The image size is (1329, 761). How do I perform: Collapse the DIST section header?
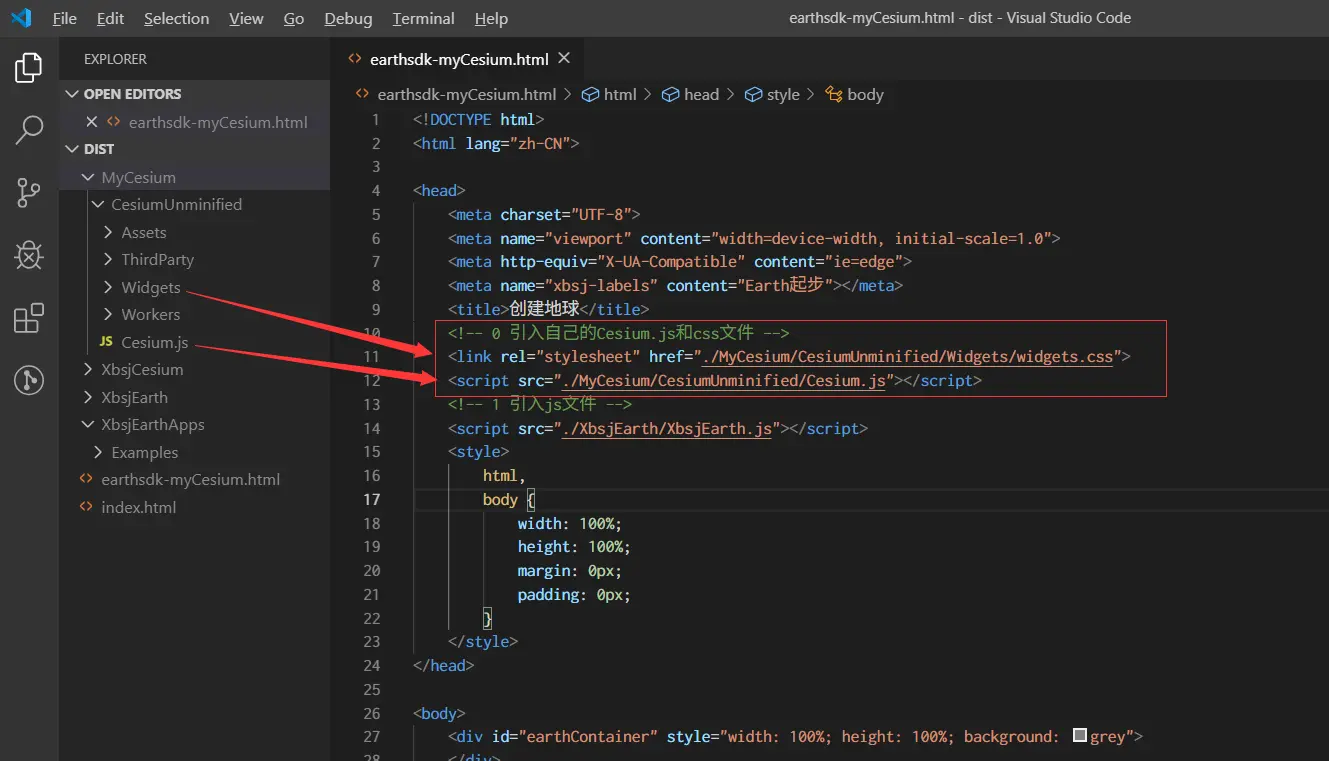coord(194,149)
